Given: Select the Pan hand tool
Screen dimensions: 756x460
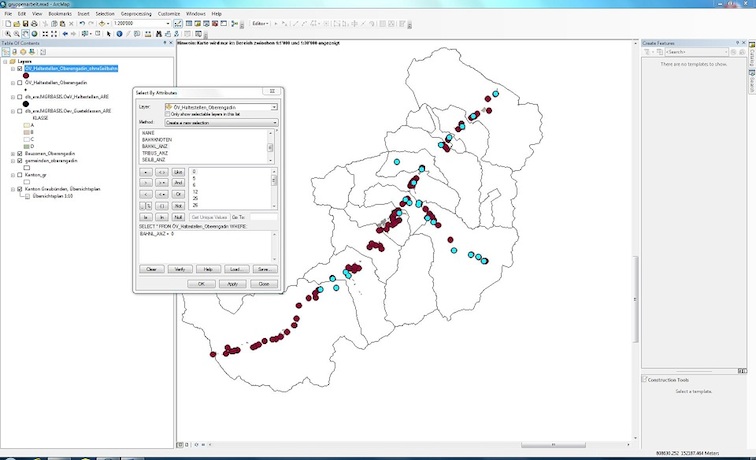Looking at the screenshot, I should 25,33.
